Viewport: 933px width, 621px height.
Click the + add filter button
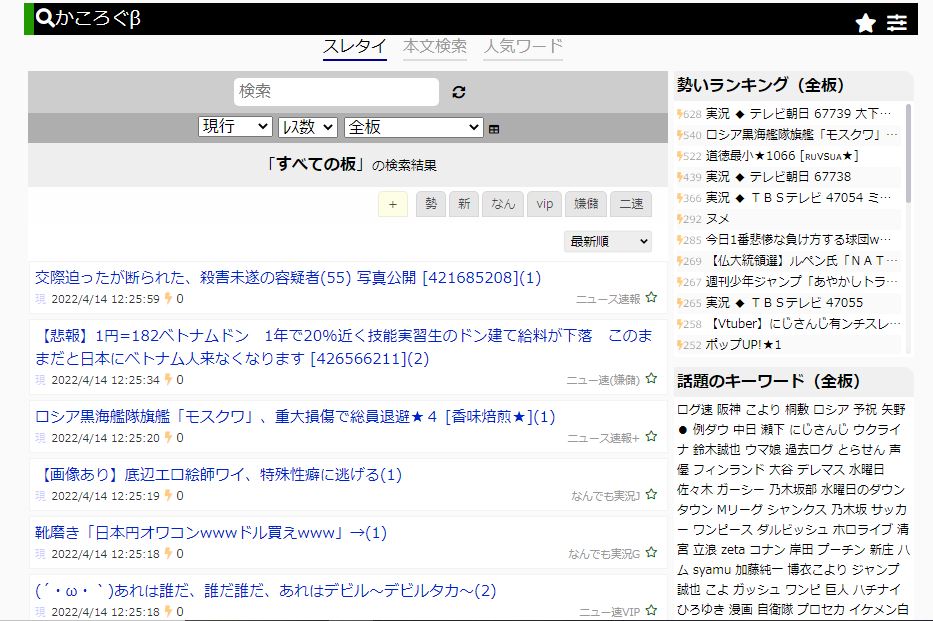[393, 205]
